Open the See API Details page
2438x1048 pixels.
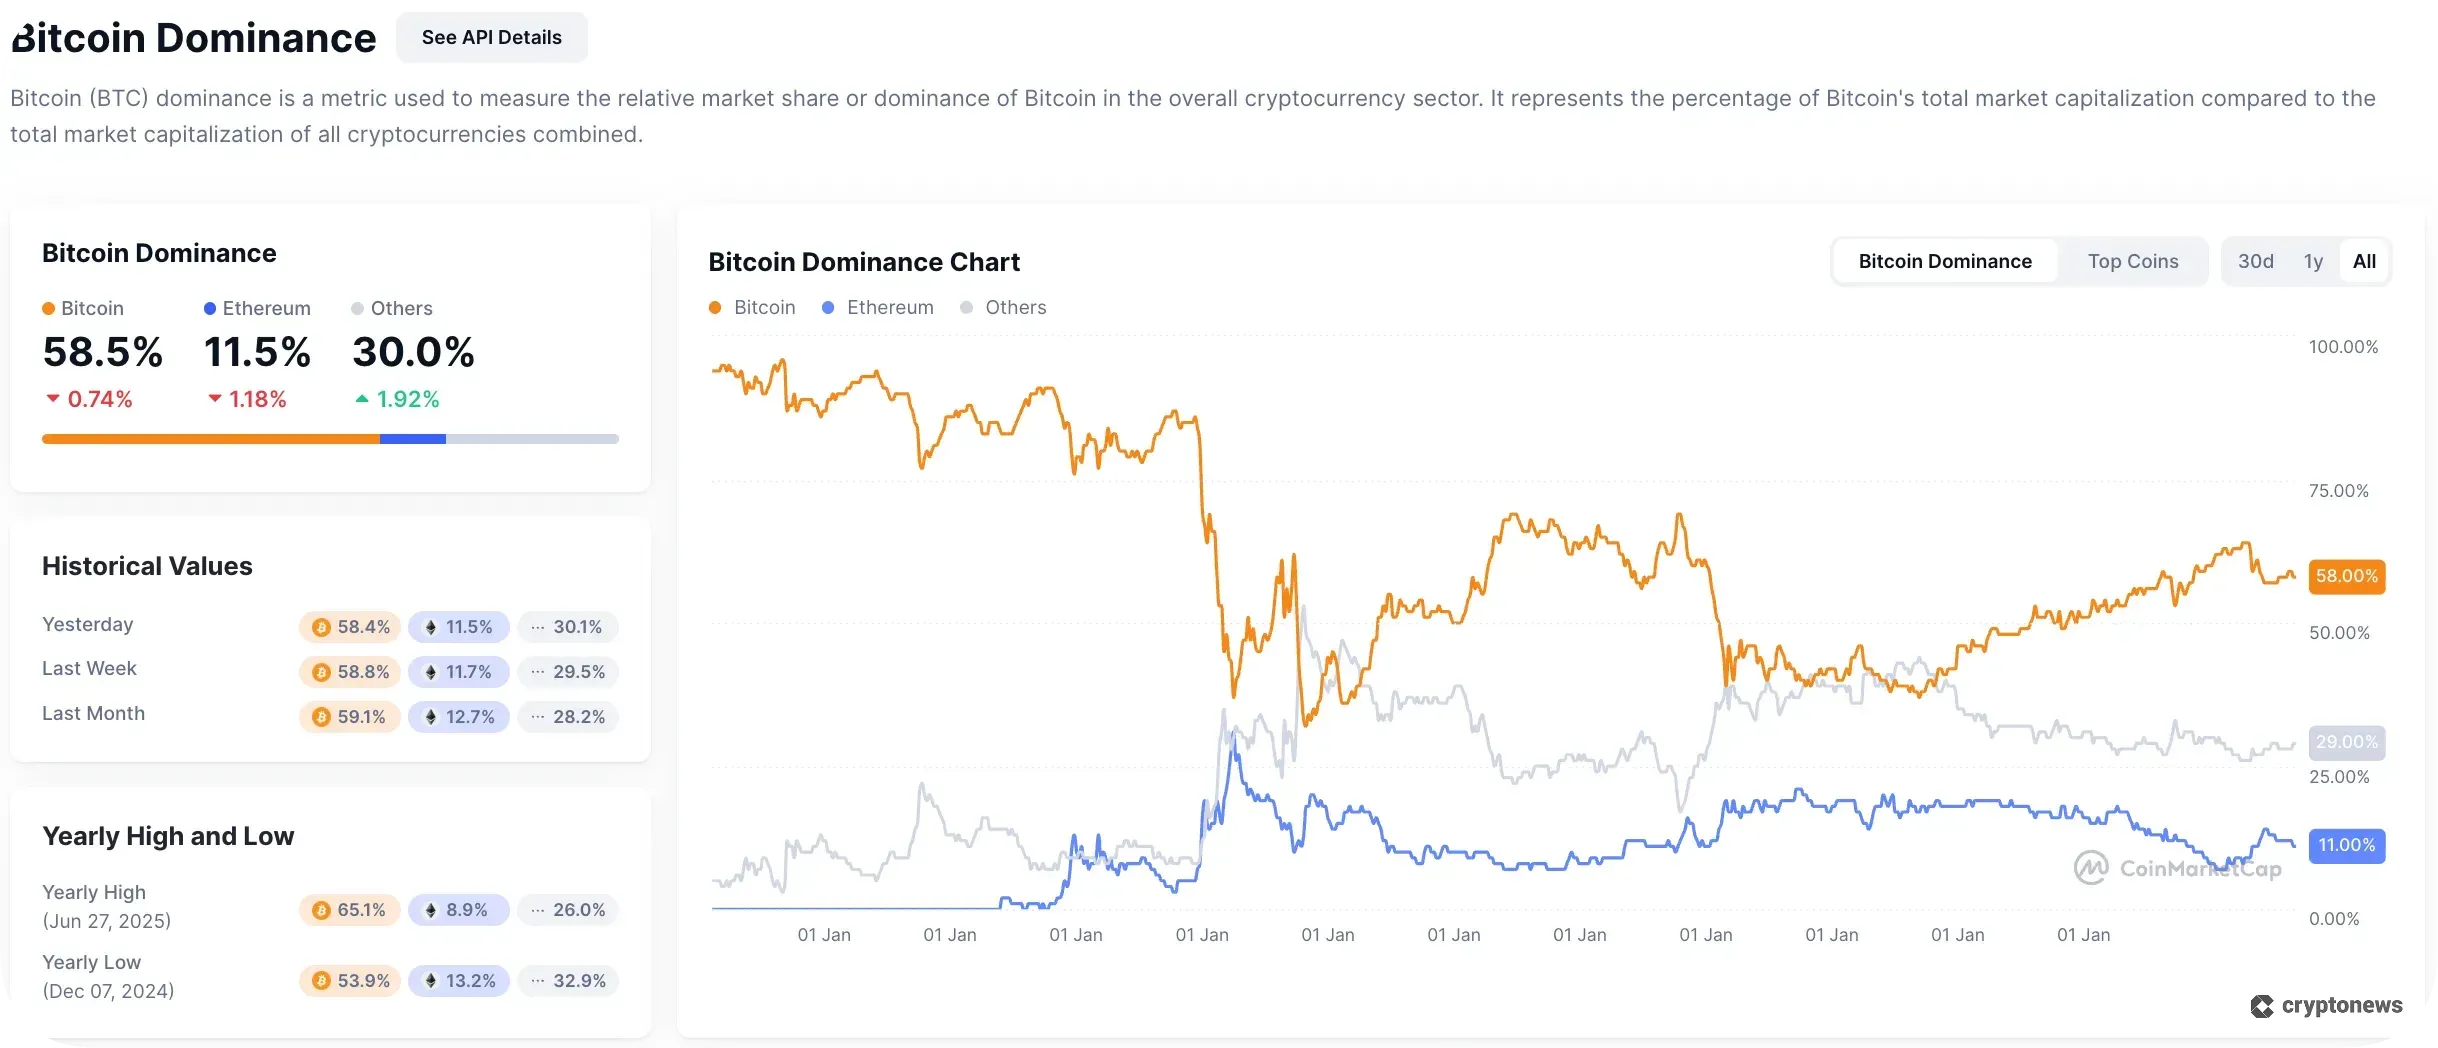(x=492, y=37)
